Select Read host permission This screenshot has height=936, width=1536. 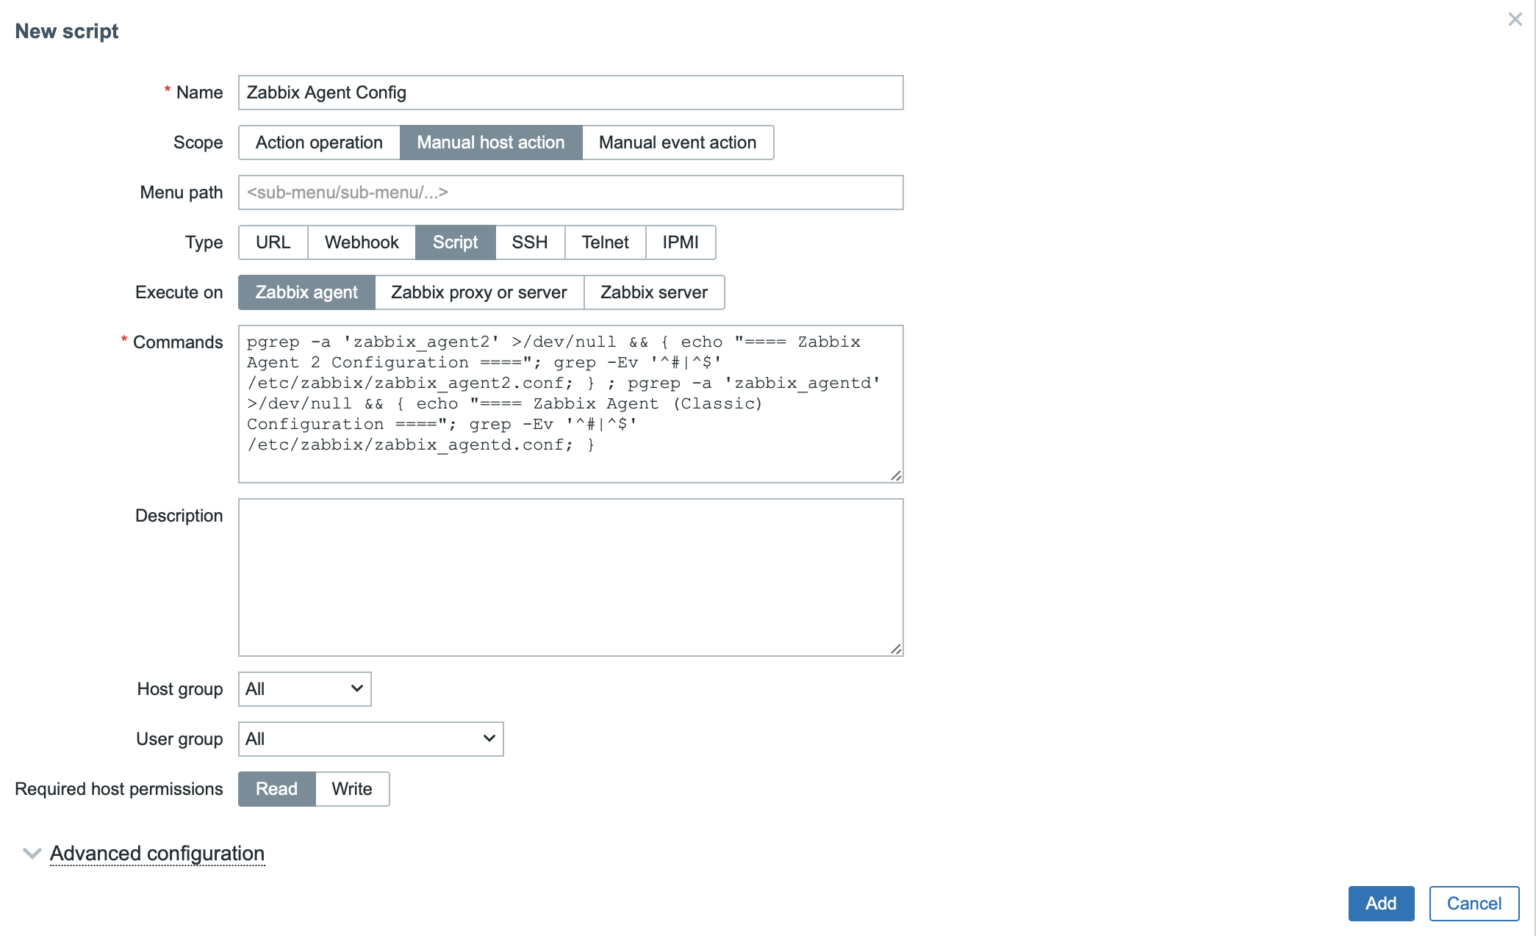pyautogui.click(x=276, y=789)
